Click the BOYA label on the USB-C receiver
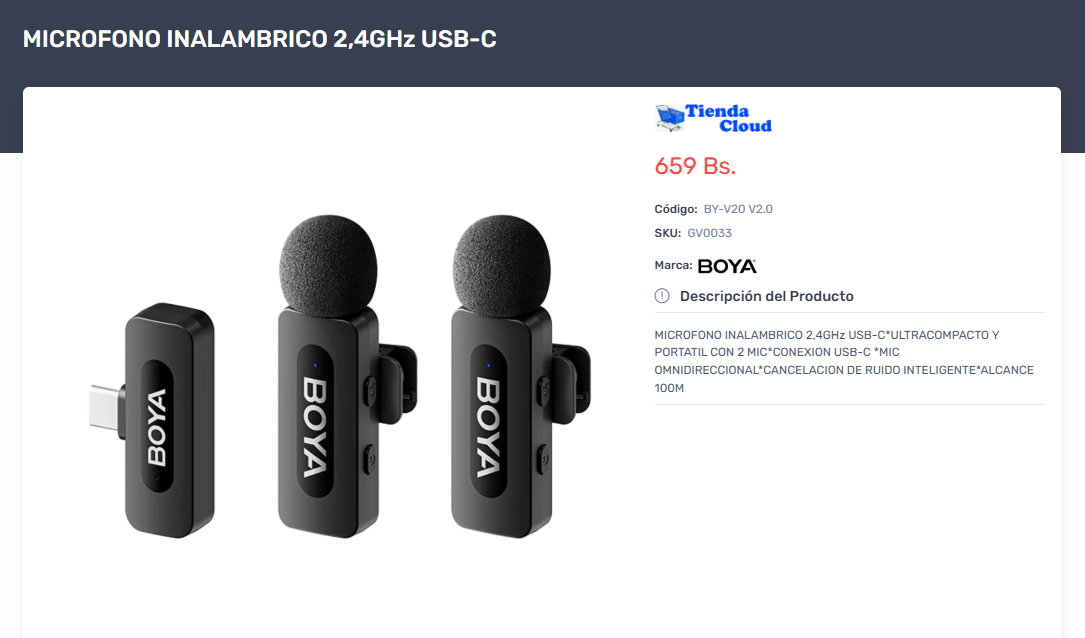This screenshot has width=1085, height=638. pyautogui.click(x=157, y=427)
